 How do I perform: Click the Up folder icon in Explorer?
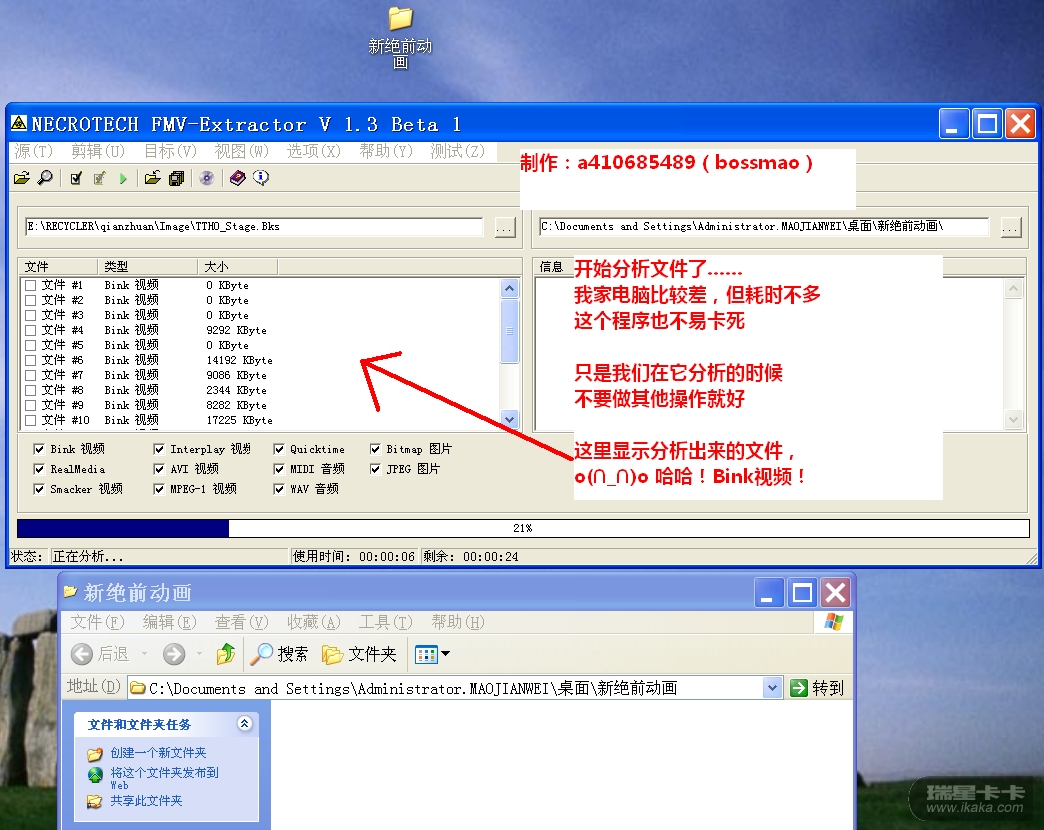pos(226,654)
